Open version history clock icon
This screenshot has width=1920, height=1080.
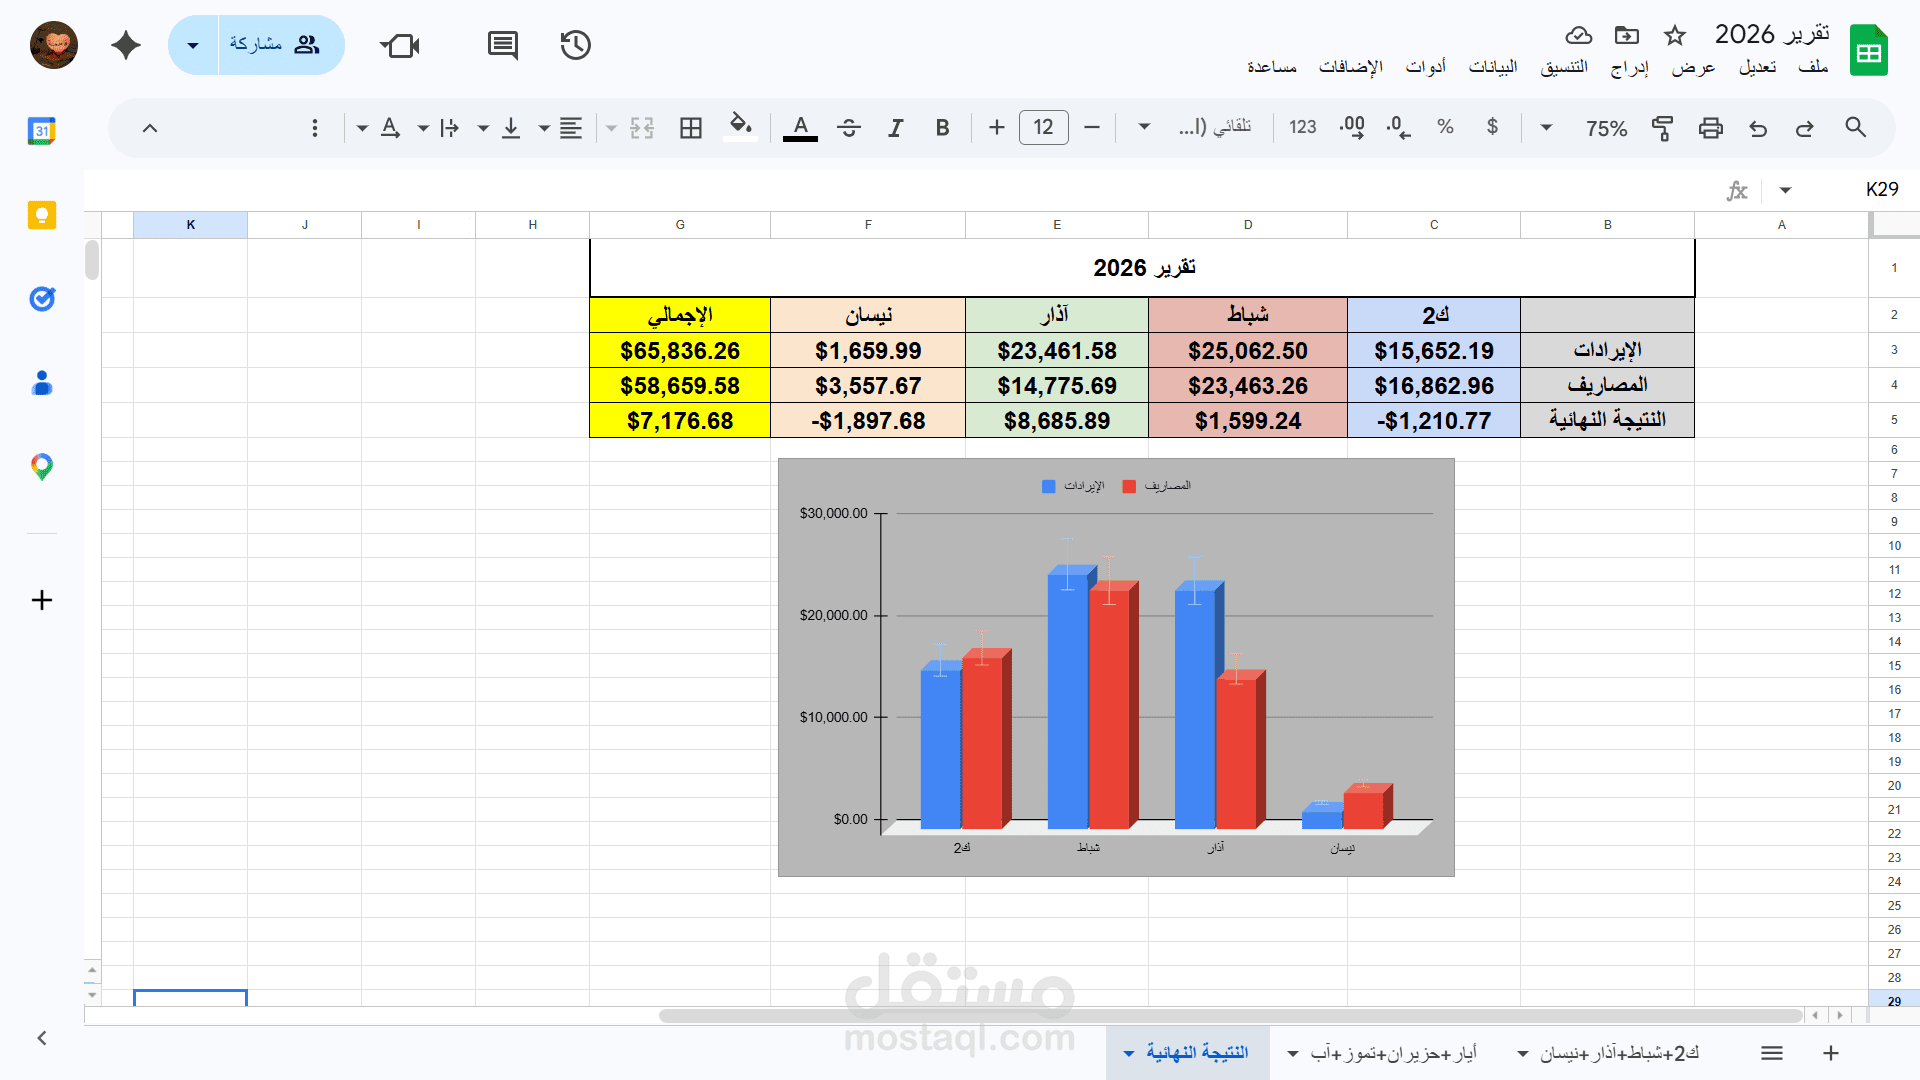(575, 45)
